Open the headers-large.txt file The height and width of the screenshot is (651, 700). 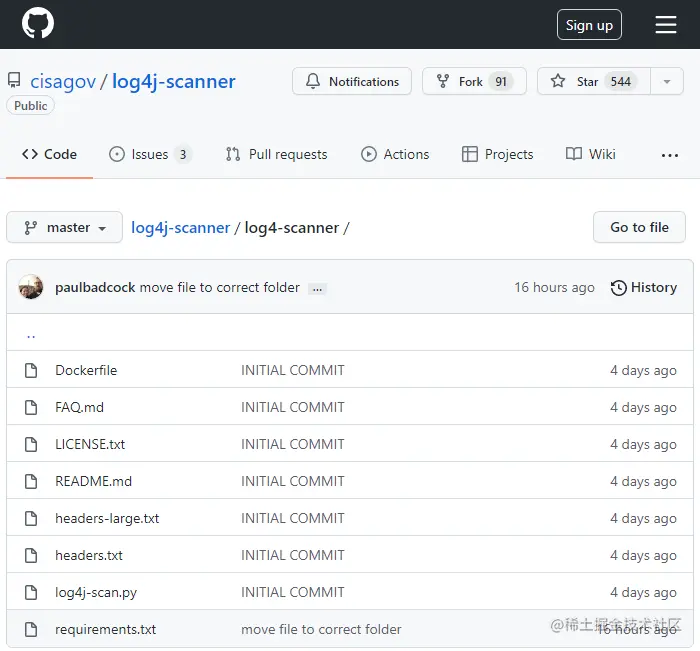pos(107,518)
